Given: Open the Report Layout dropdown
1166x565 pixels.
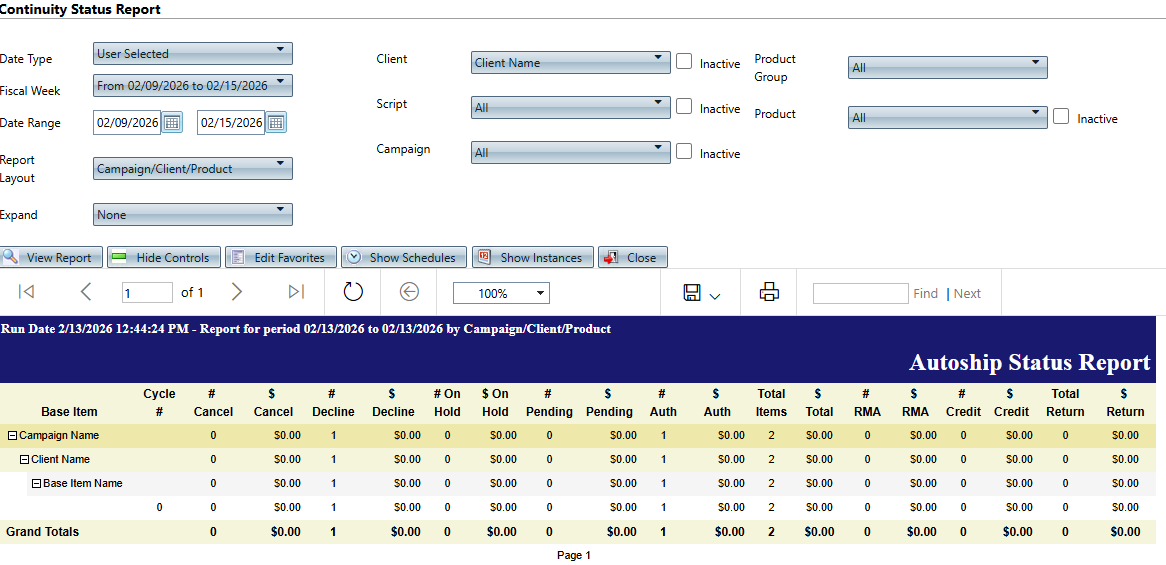Looking at the screenshot, I should click(192, 168).
